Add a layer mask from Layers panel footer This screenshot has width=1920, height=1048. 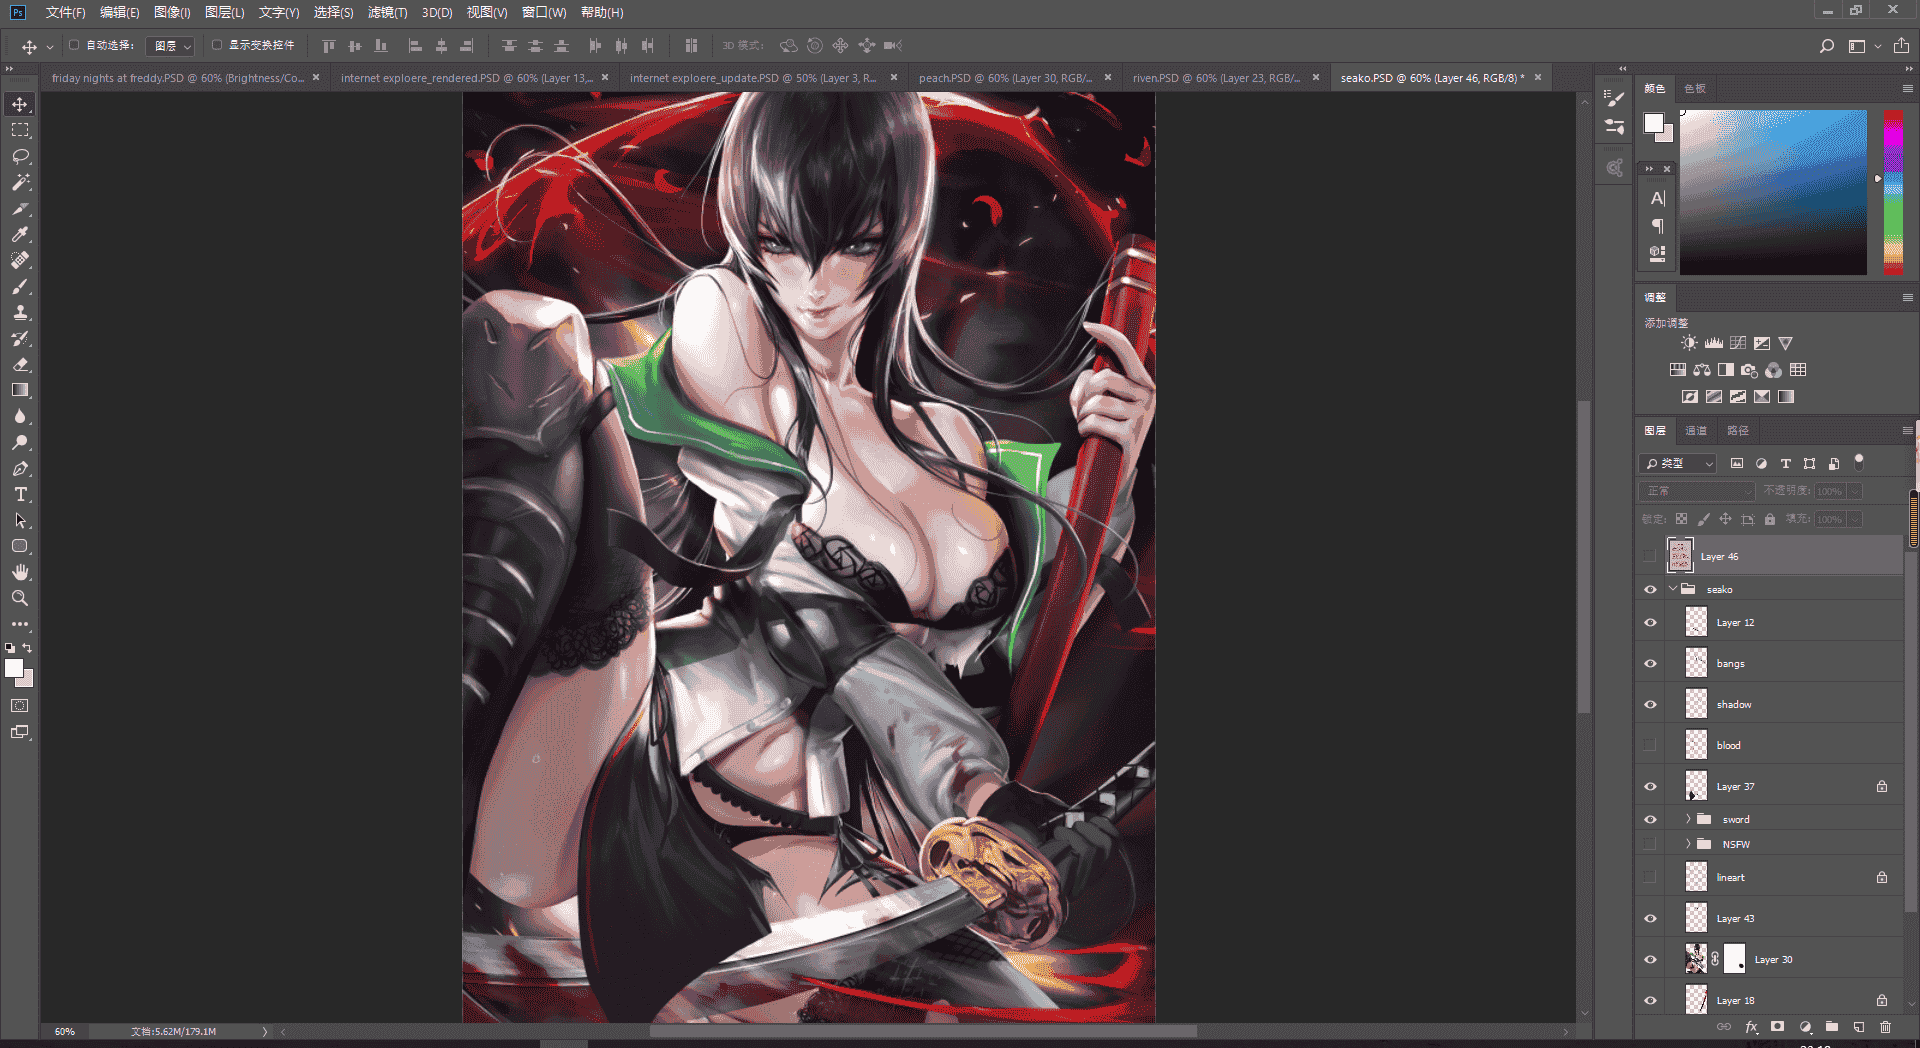click(1777, 1027)
